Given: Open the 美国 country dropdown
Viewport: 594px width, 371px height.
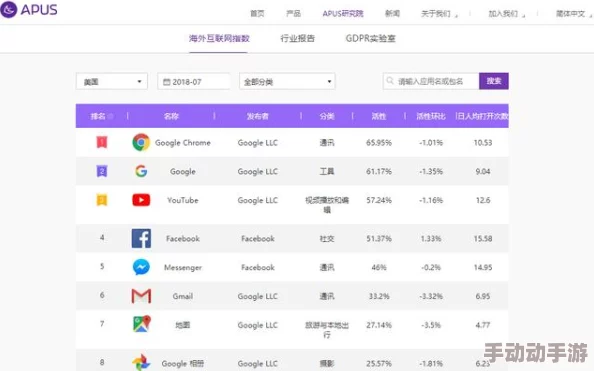Looking at the screenshot, I should point(112,81).
